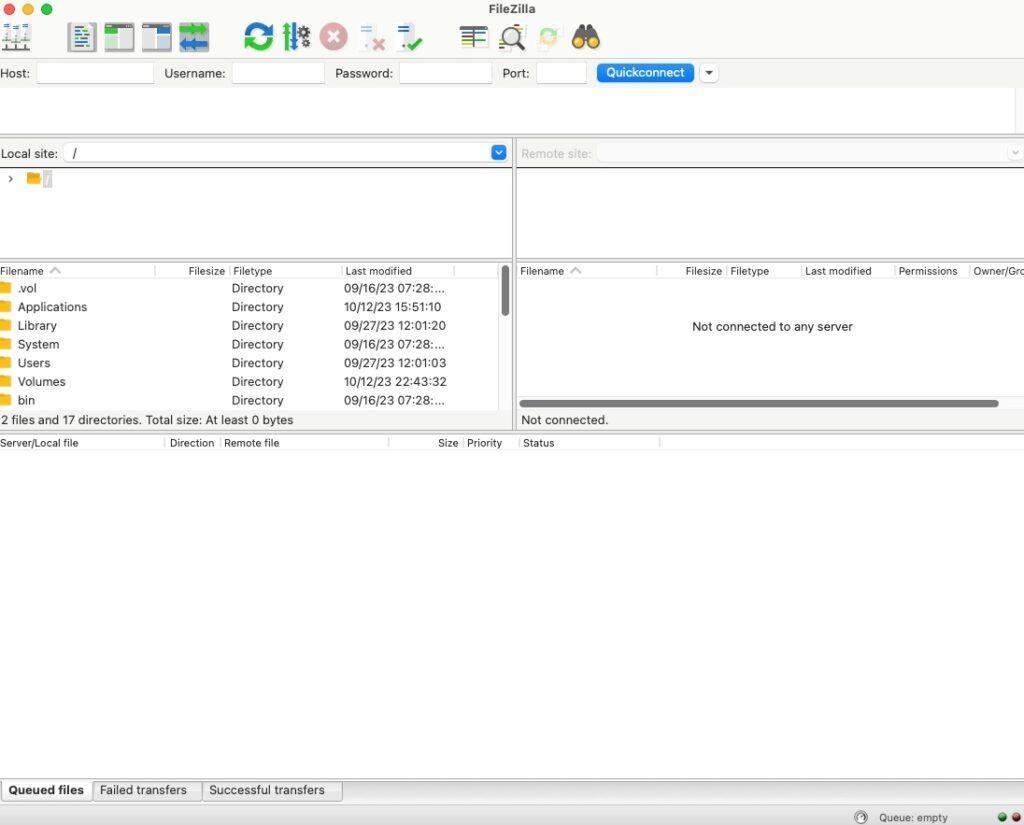
Task: Click the binoculars file search icon
Action: click(586, 37)
